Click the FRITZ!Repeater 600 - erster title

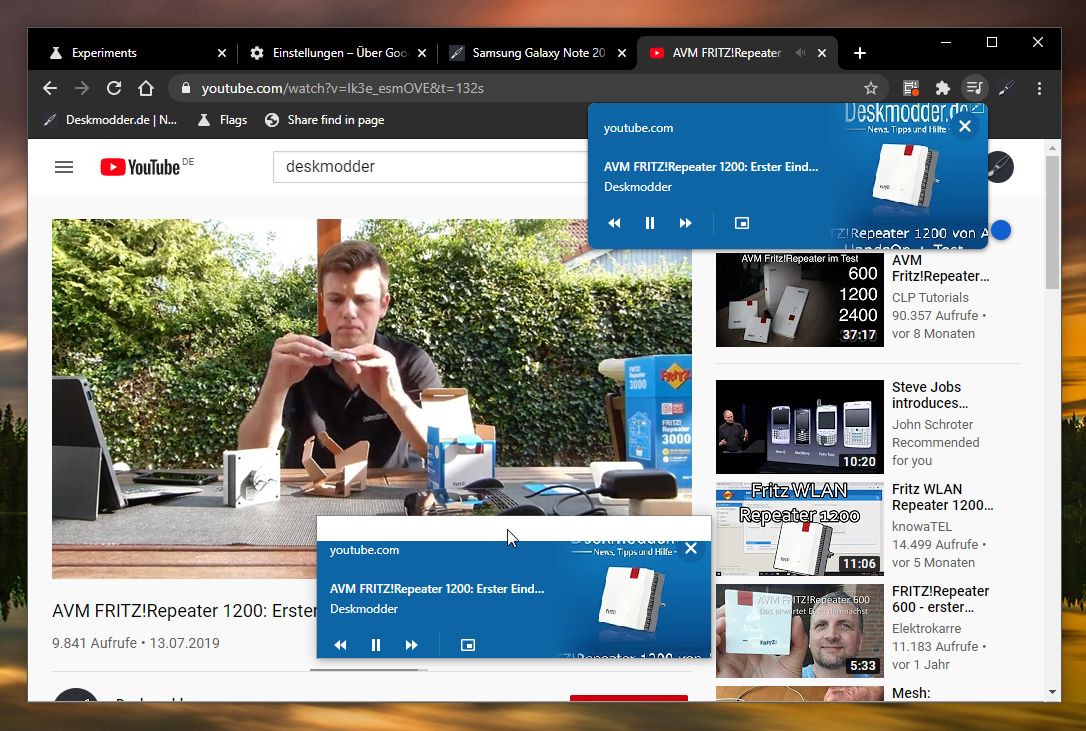pyautogui.click(x=941, y=599)
